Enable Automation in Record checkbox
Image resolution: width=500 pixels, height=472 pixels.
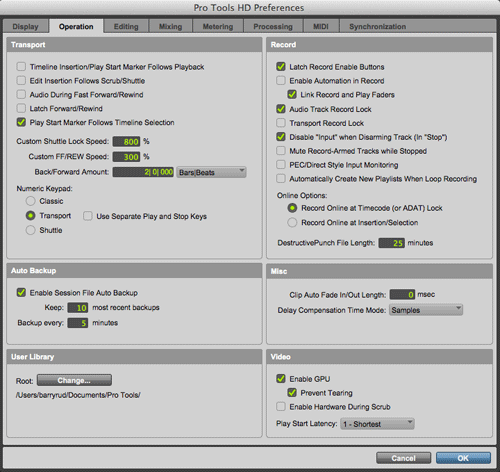[x=281, y=81]
